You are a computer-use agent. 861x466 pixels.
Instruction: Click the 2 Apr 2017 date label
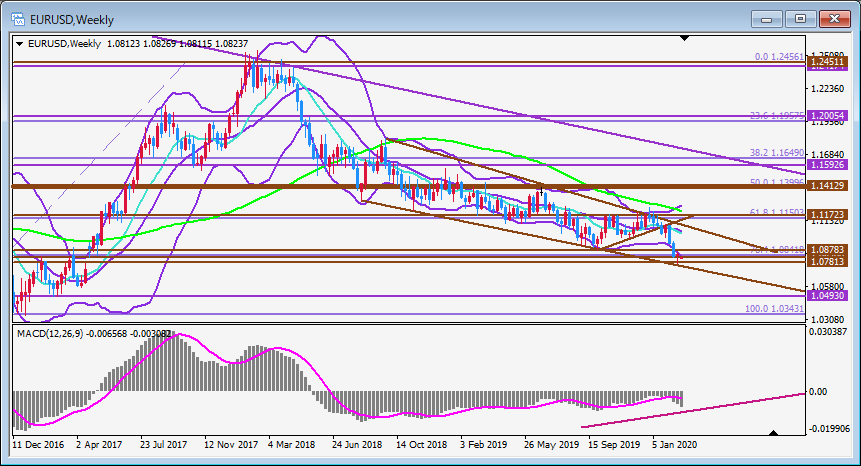point(99,445)
